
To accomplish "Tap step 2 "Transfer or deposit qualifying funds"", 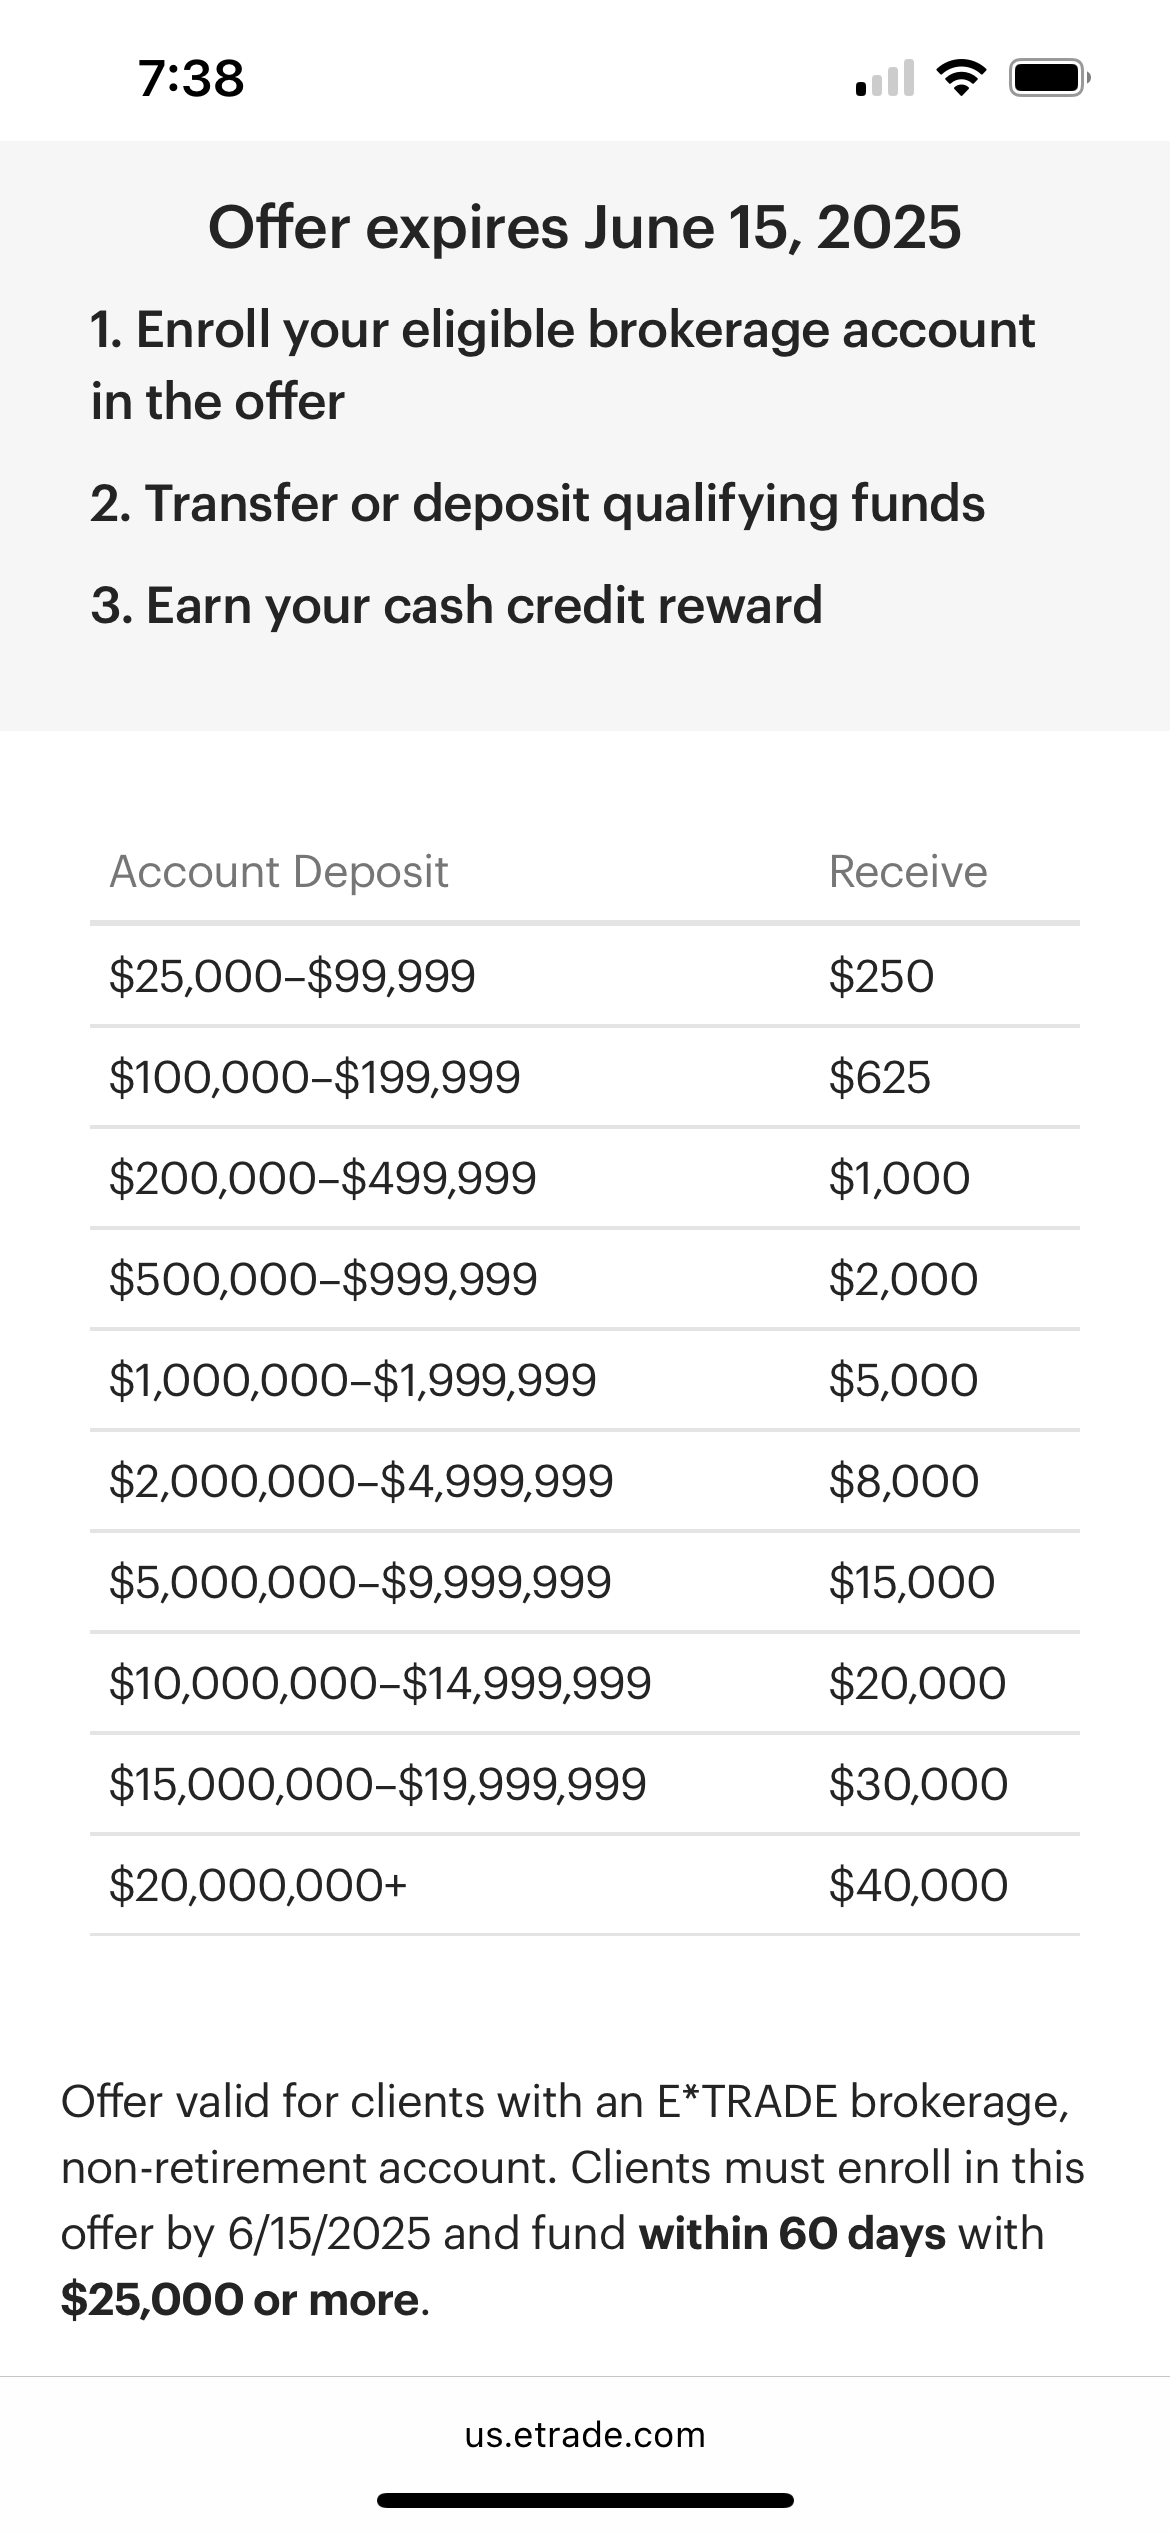I will [537, 503].
